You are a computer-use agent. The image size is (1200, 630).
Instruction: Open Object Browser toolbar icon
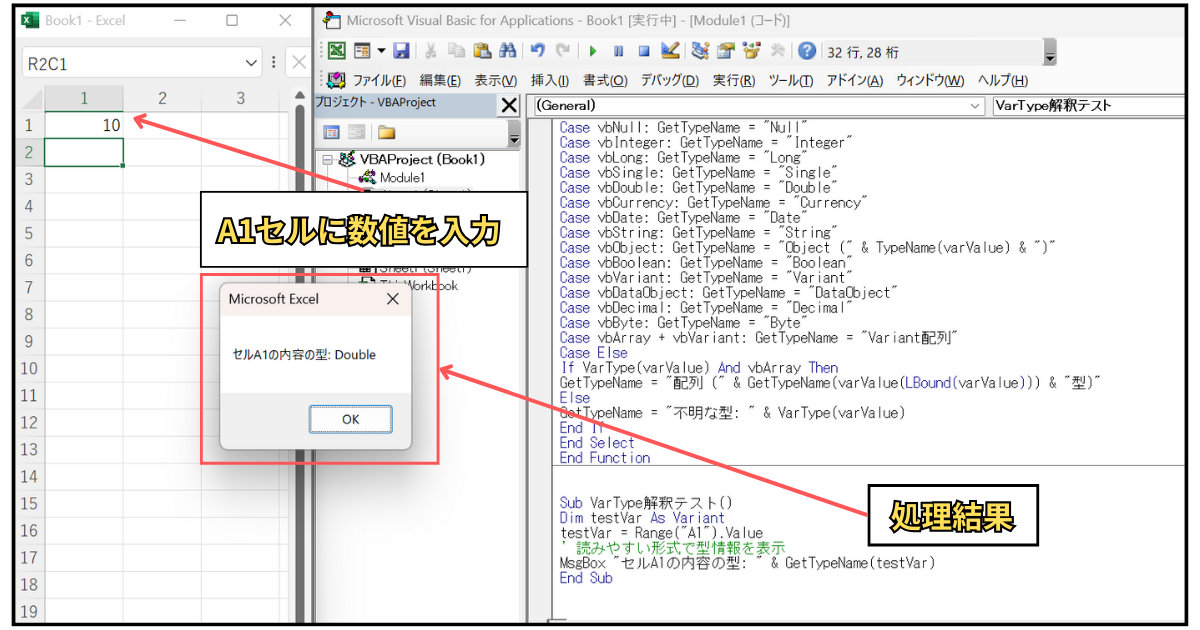pyautogui.click(x=751, y=50)
